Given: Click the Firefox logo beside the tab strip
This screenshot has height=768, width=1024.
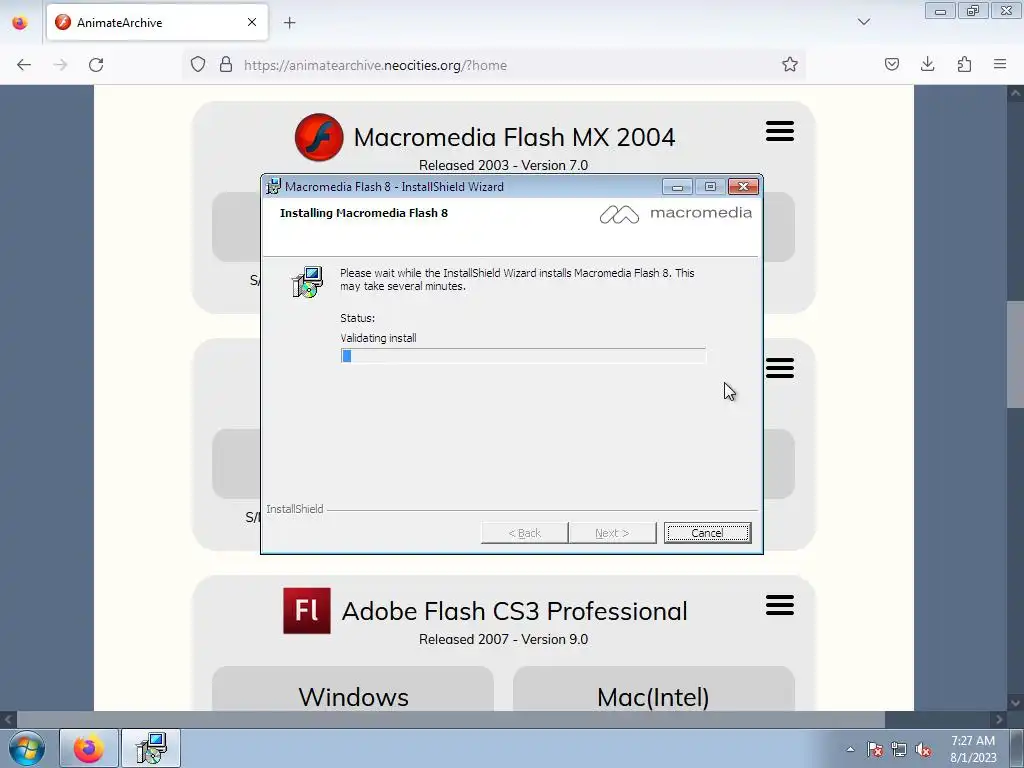Looking at the screenshot, I should click(x=20, y=22).
